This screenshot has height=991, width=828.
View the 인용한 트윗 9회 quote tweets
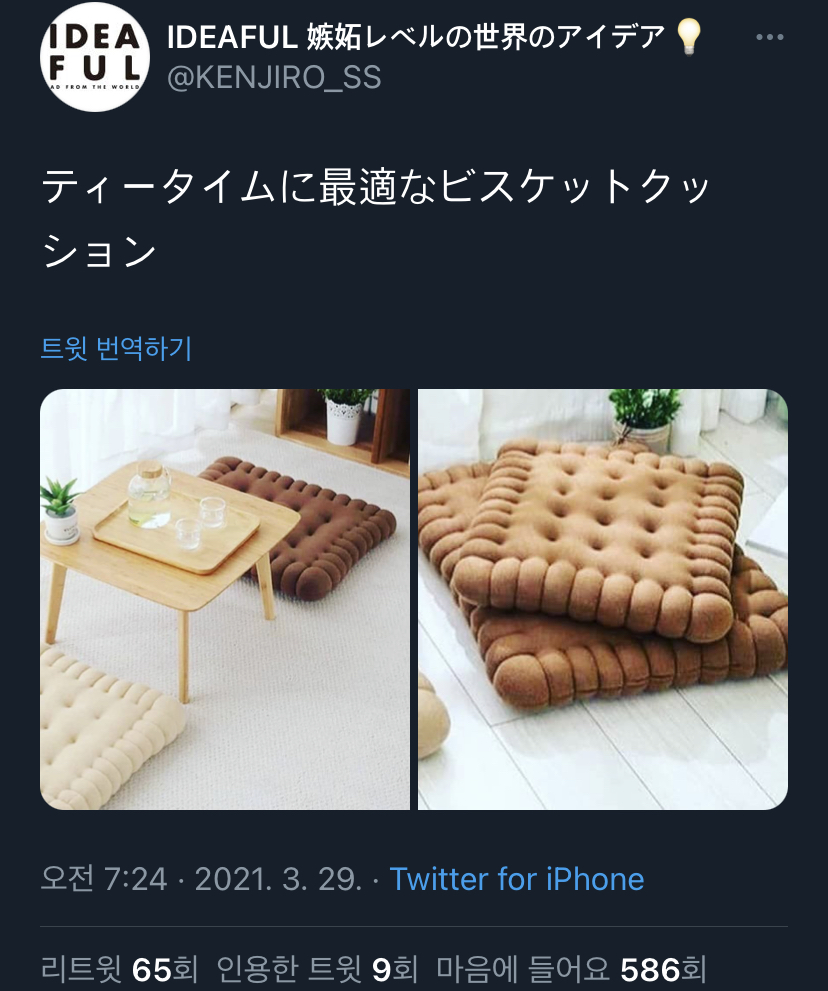coord(317,969)
